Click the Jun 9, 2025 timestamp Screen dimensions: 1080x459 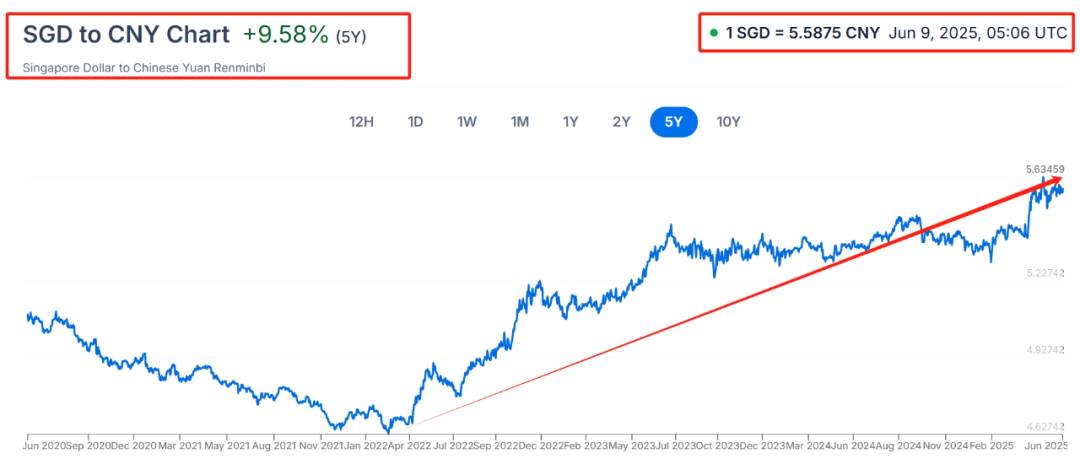pyautogui.click(x=978, y=32)
